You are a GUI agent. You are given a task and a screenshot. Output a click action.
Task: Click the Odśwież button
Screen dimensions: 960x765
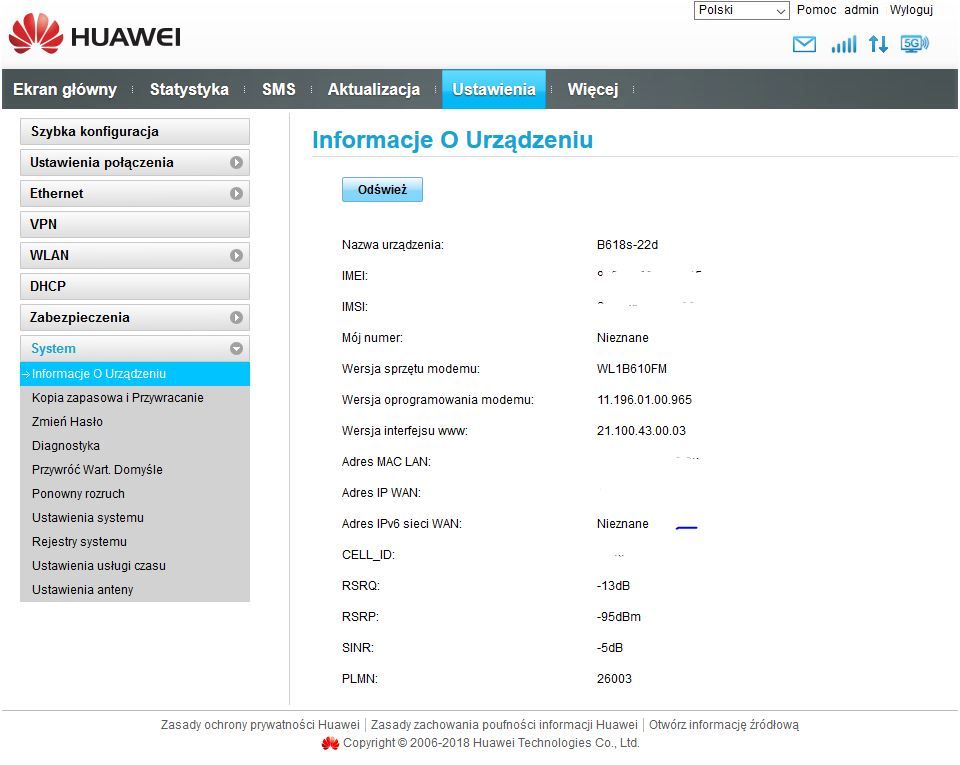click(x=382, y=188)
